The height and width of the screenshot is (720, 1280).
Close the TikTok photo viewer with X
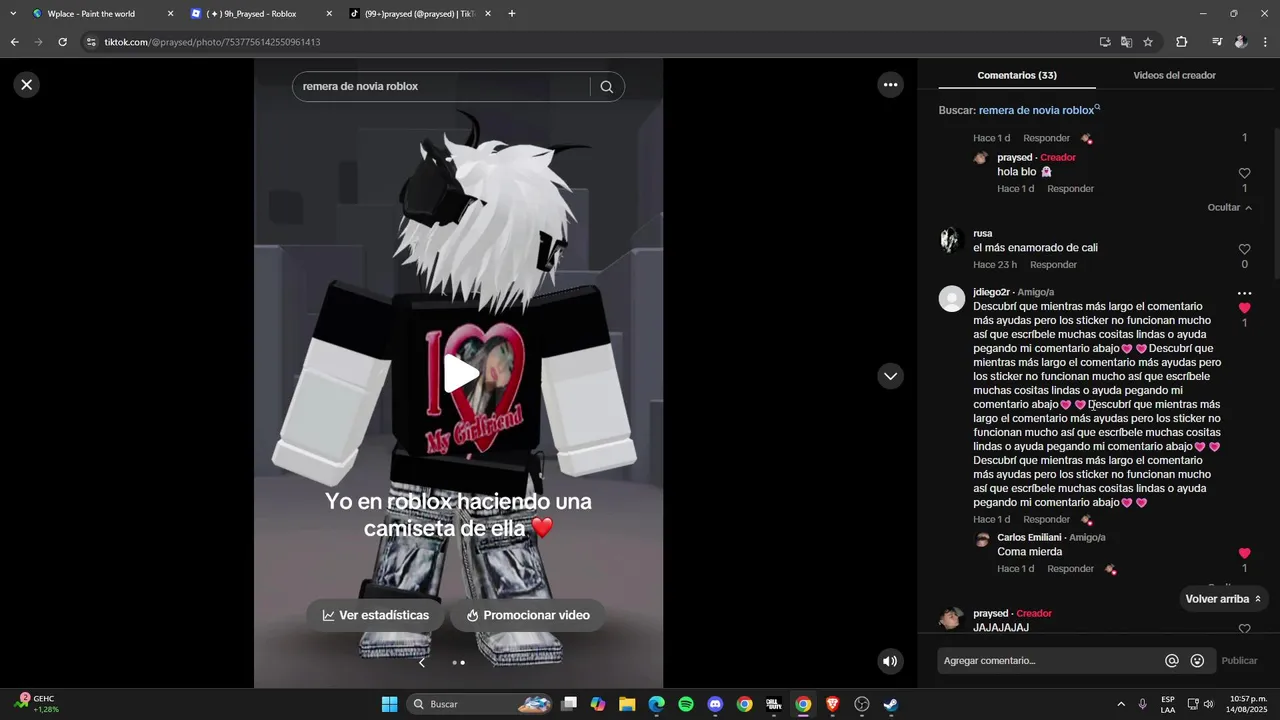point(27,85)
